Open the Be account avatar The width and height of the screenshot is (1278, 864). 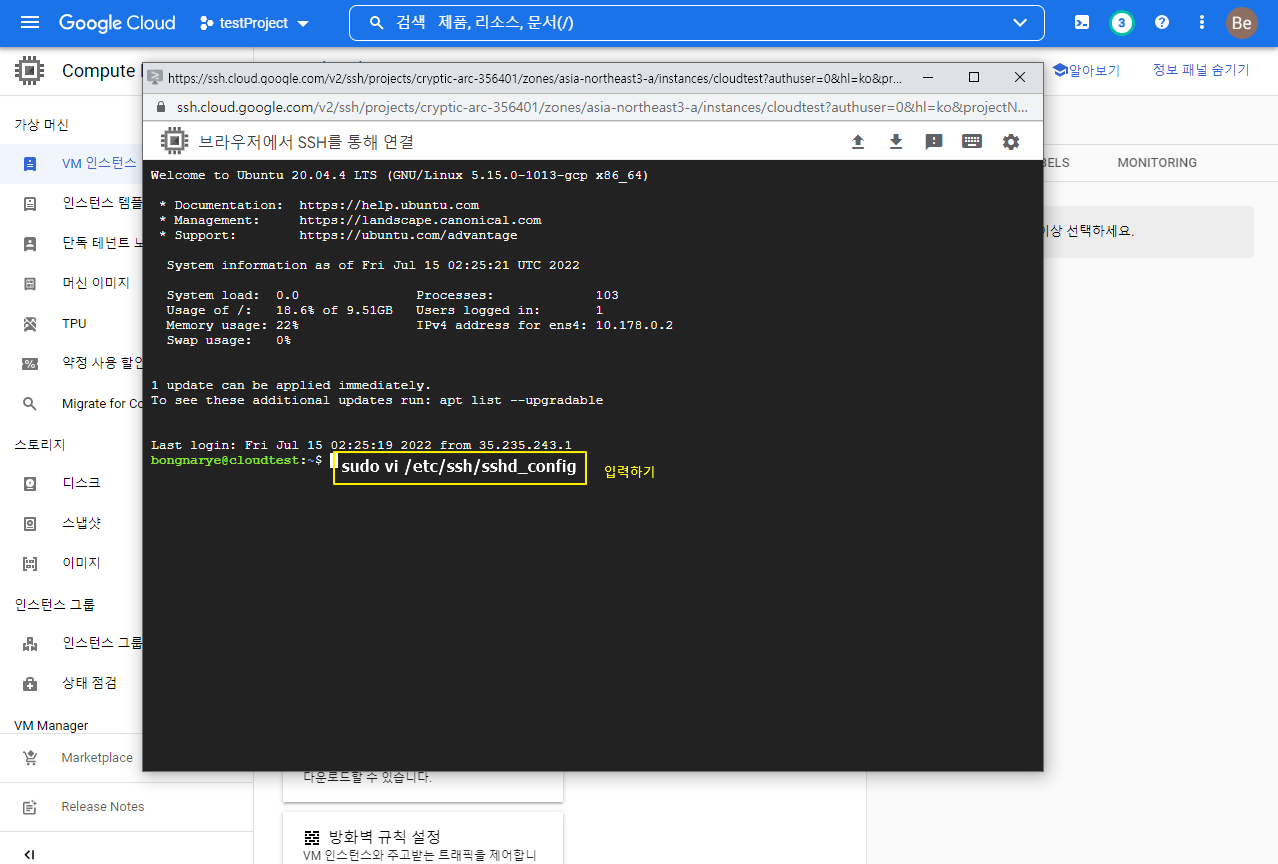coord(1242,22)
